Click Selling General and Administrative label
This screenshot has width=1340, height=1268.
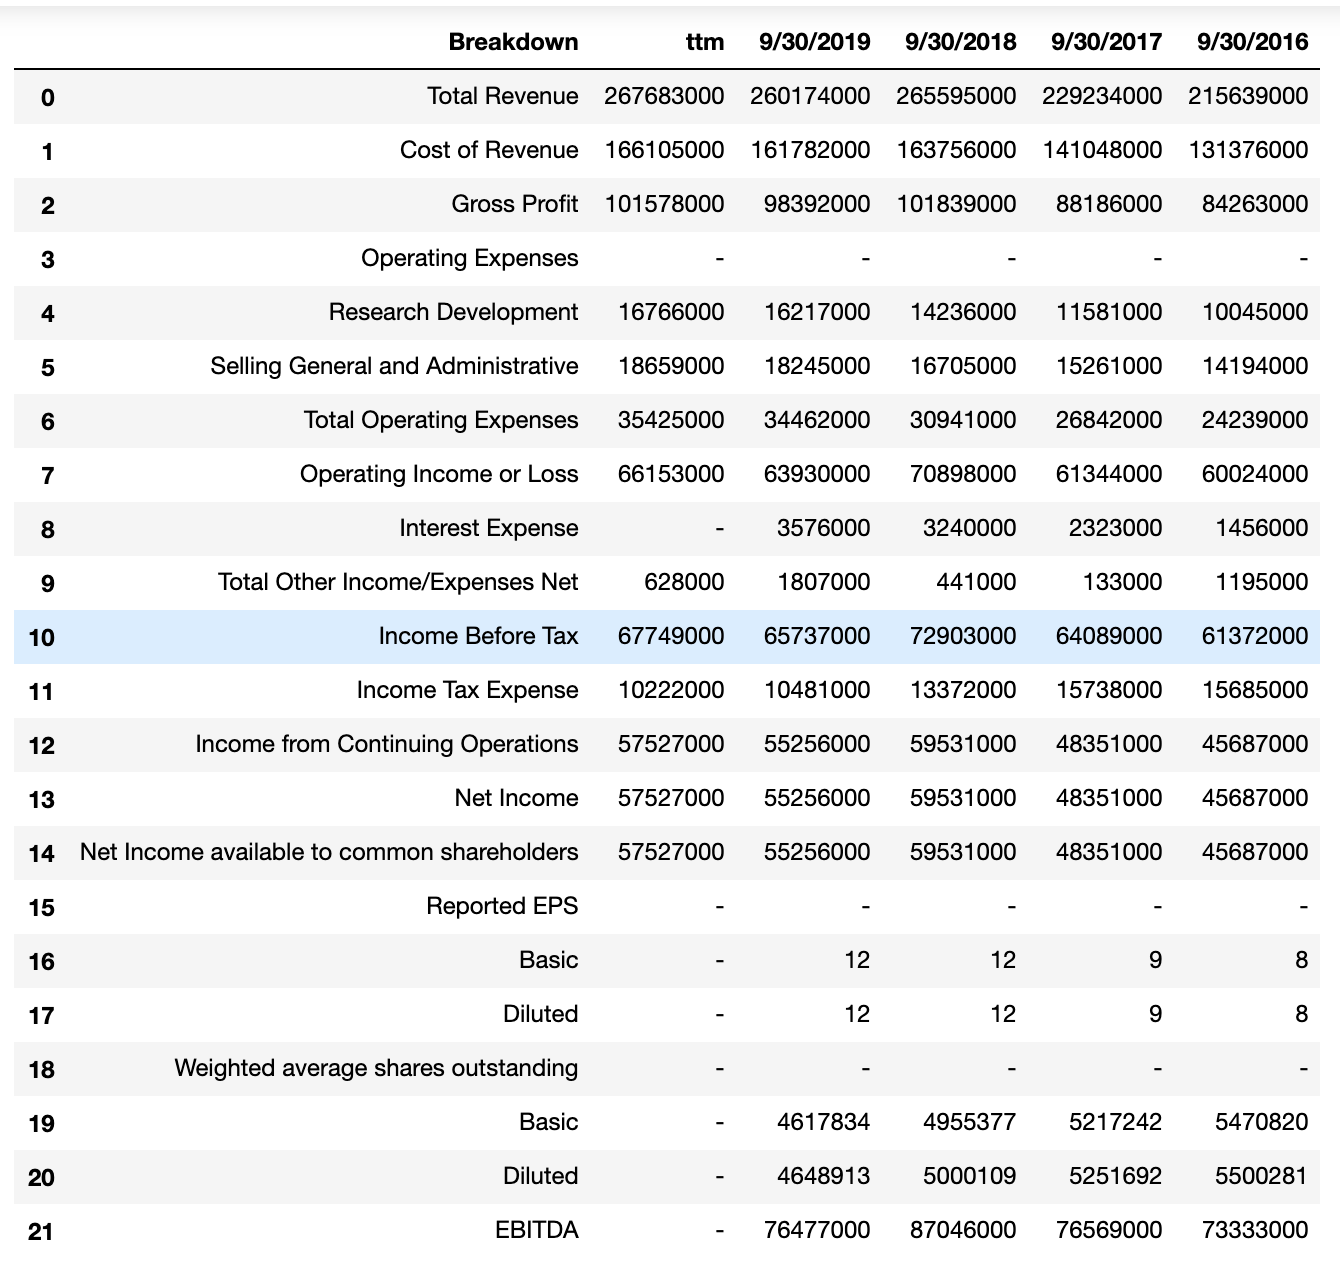[394, 366]
